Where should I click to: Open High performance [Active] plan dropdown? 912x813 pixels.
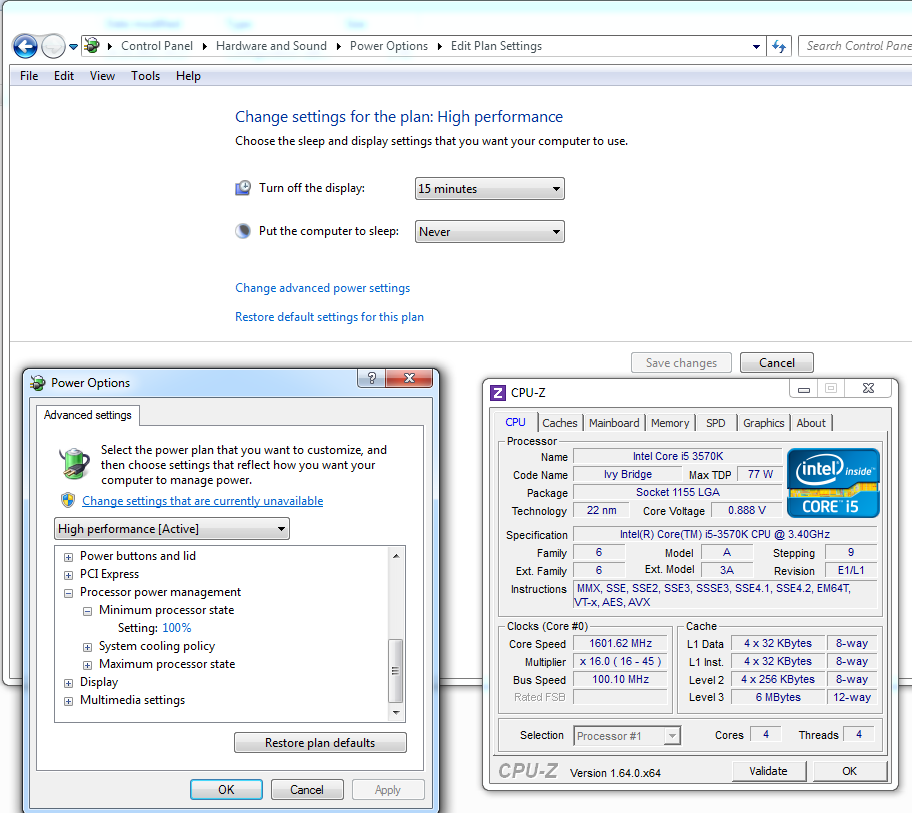click(x=172, y=529)
